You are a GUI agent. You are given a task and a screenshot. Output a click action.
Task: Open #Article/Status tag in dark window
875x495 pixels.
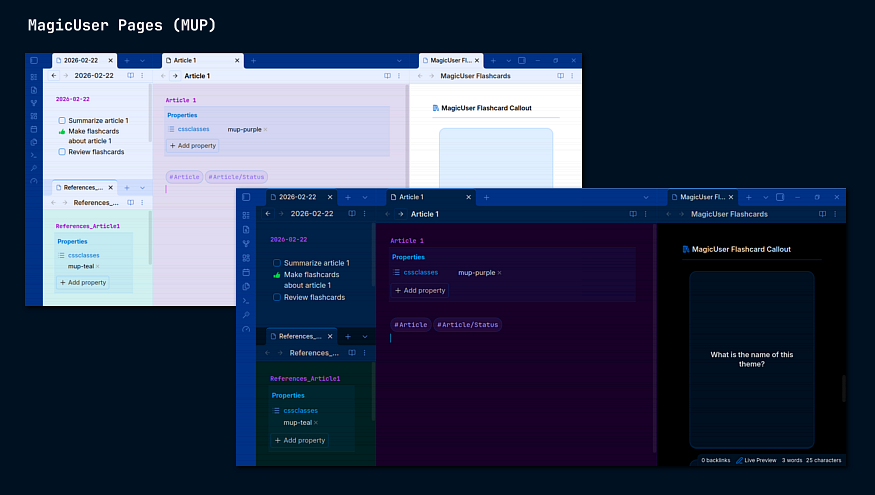pyautogui.click(x=468, y=325)
